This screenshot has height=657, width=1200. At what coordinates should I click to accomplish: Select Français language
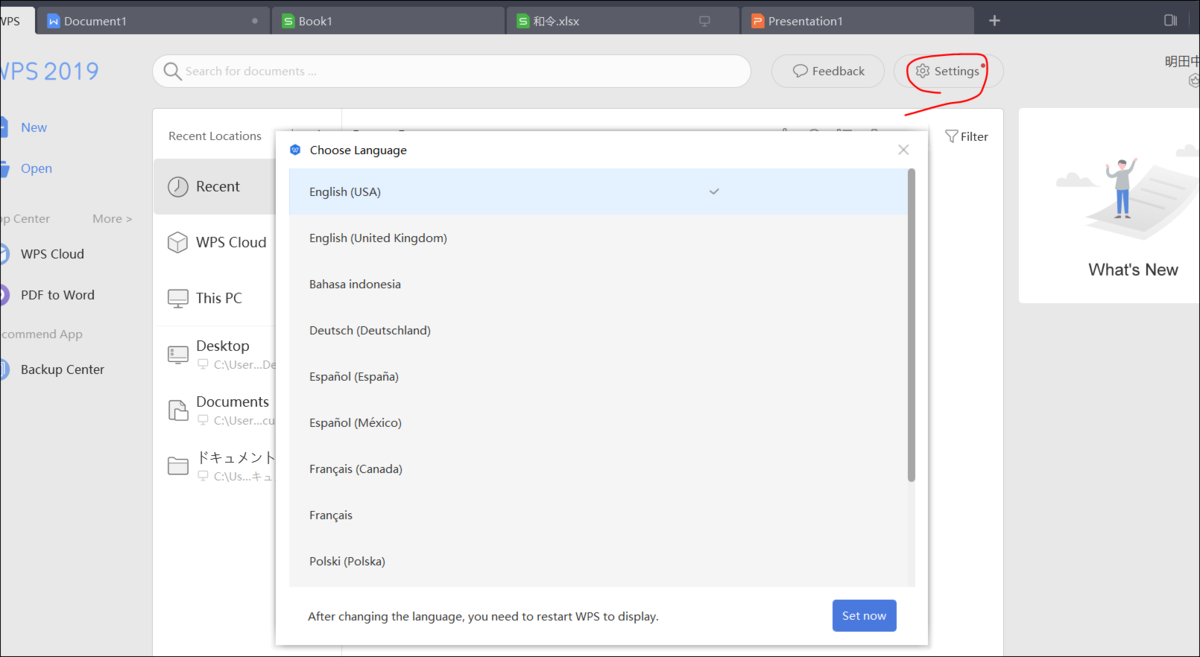click(x=598, y=515)
